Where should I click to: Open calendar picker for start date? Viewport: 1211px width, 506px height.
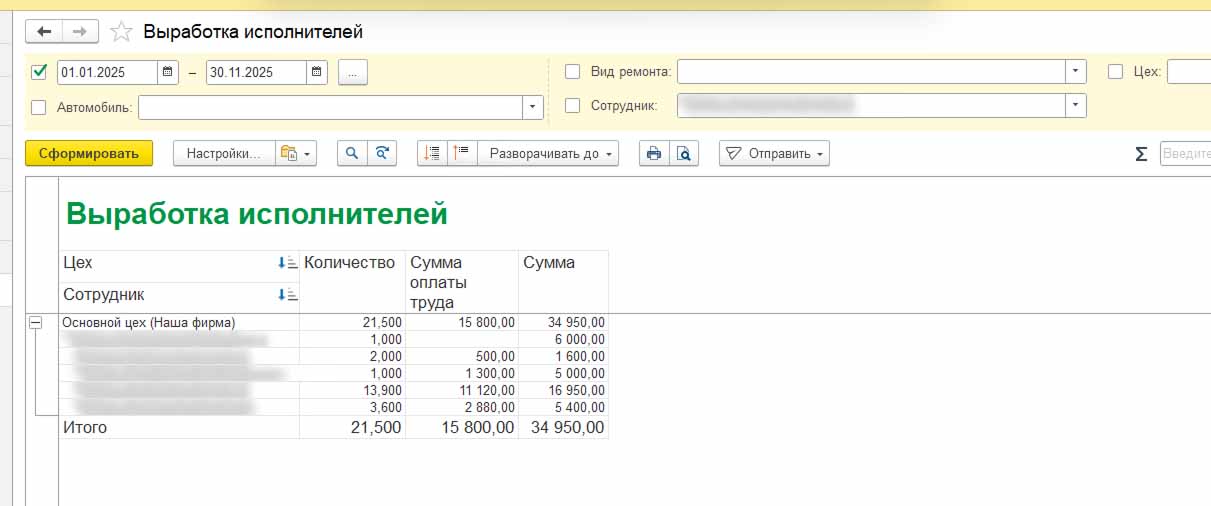click(x=168, y=72)
